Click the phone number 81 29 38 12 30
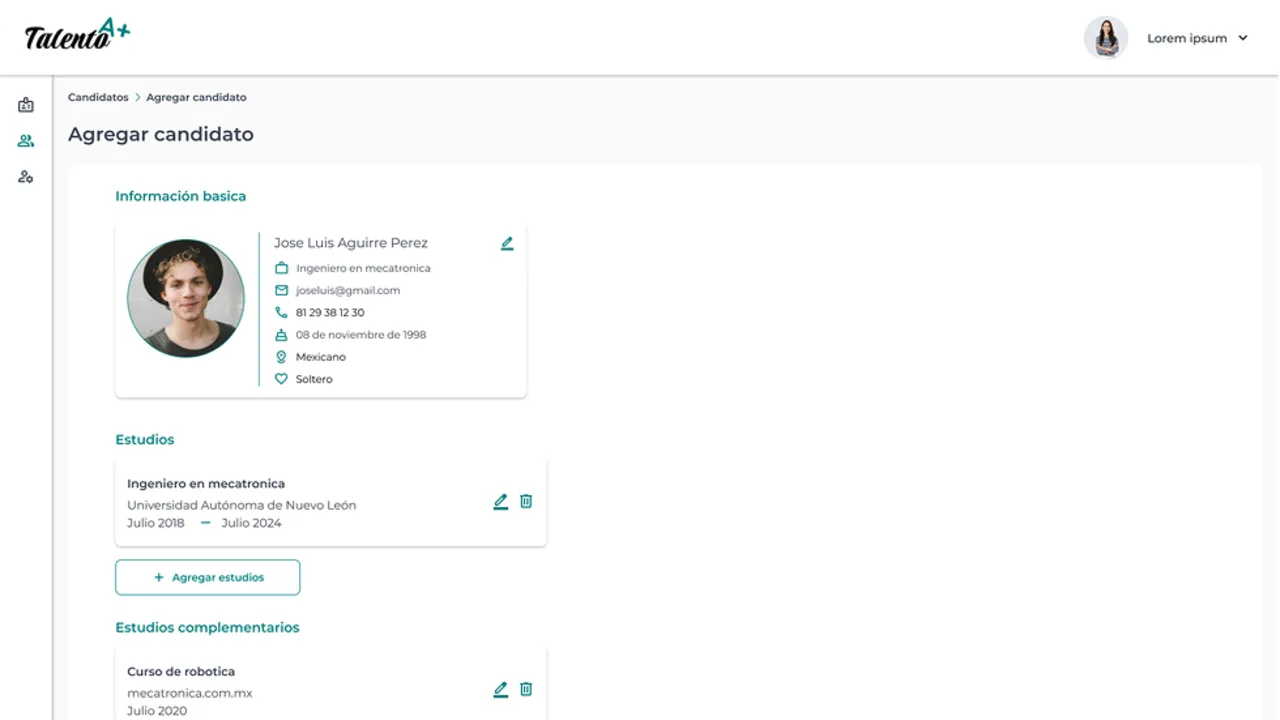The width and height of the screenshot is (1280, 720). tap(330, 312)
